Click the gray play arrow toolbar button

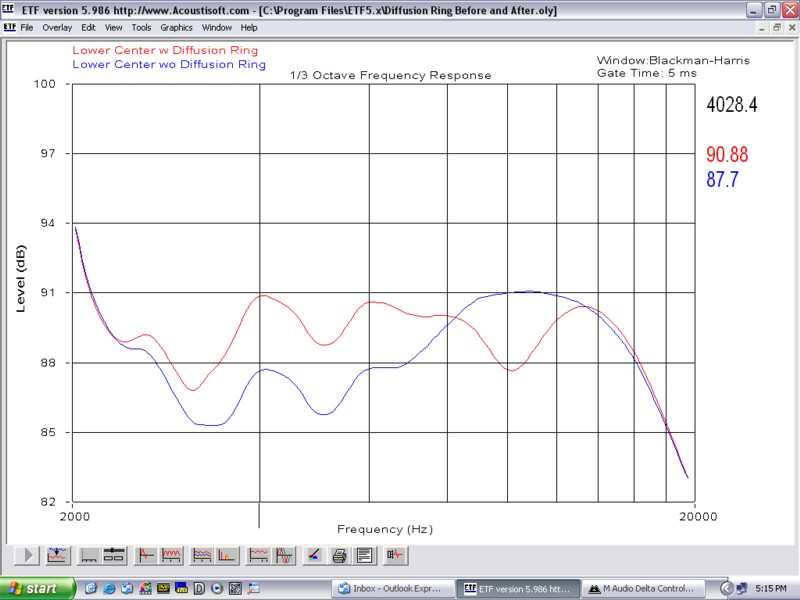tap(28, 555)
